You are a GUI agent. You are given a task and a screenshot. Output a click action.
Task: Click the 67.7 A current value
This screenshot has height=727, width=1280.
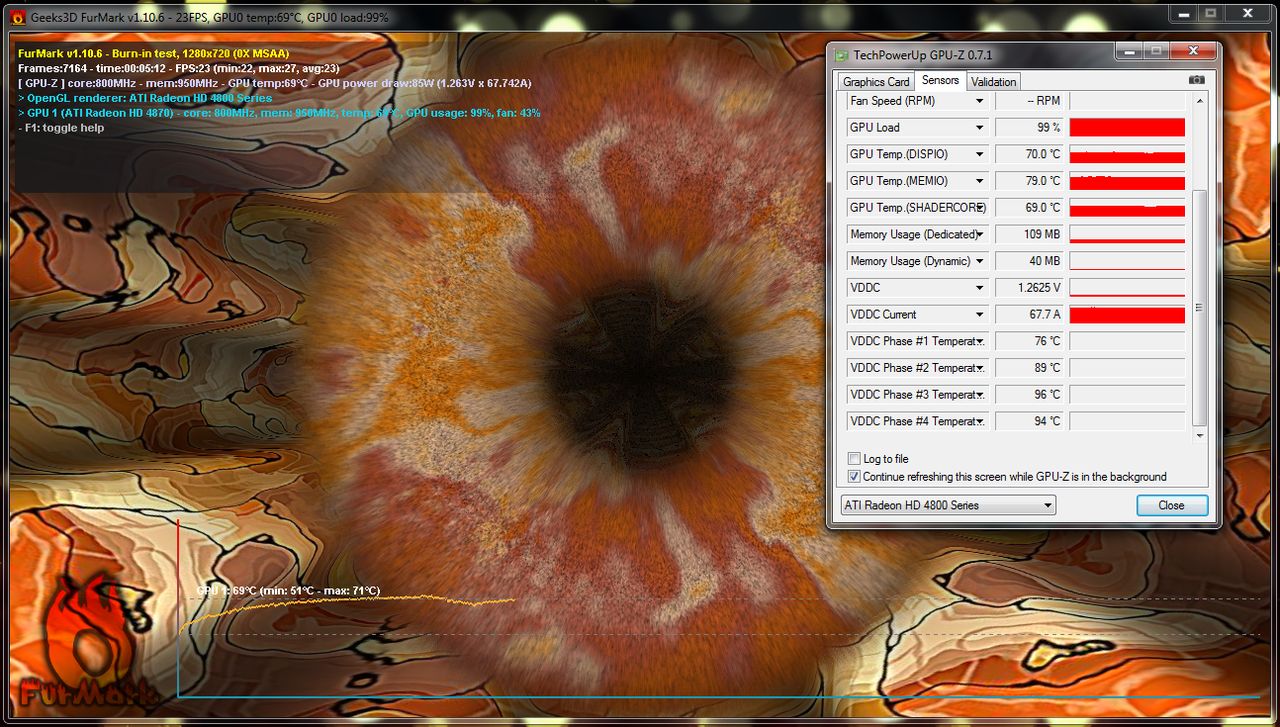pos(1030,315)
